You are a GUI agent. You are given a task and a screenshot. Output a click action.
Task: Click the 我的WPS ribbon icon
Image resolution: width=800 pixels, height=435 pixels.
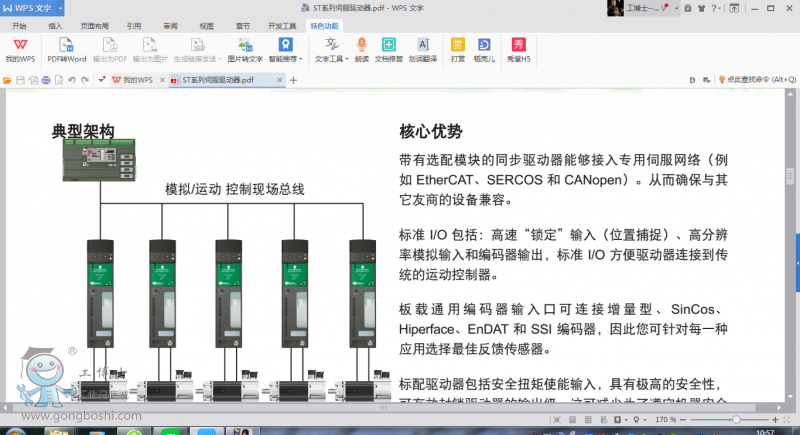[x=19, y=50]
